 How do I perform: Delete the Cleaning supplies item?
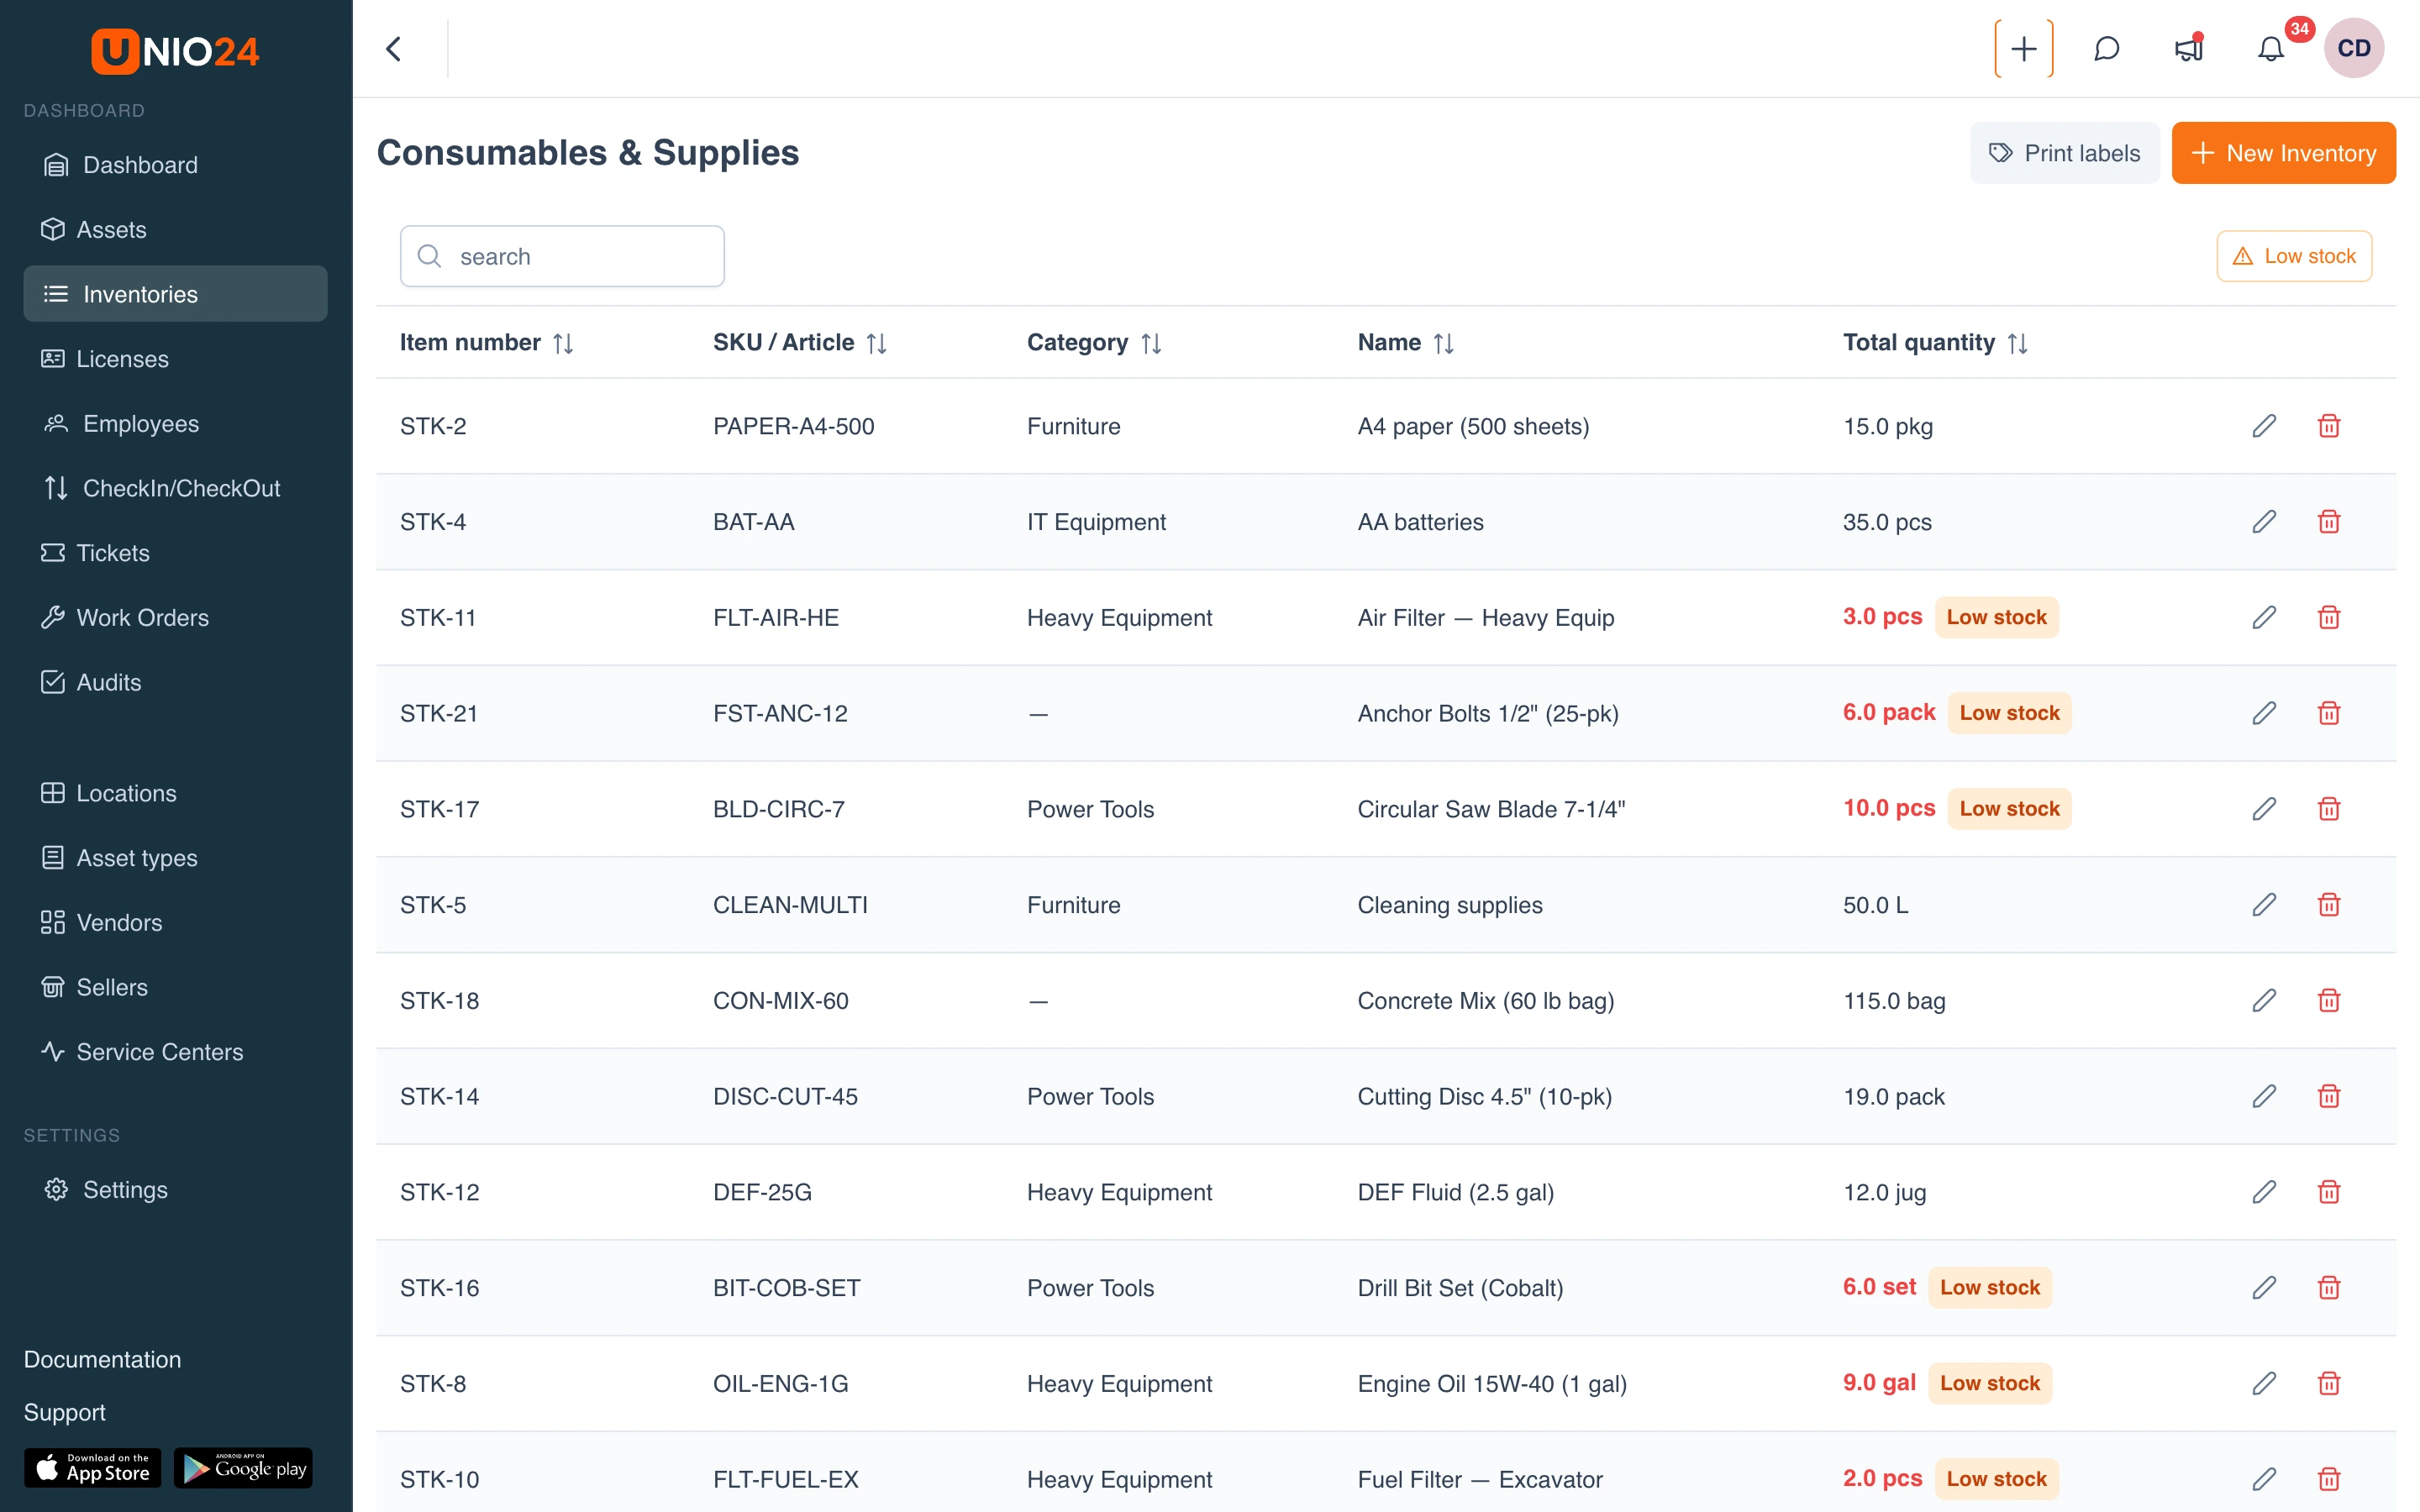(2329, 905)
